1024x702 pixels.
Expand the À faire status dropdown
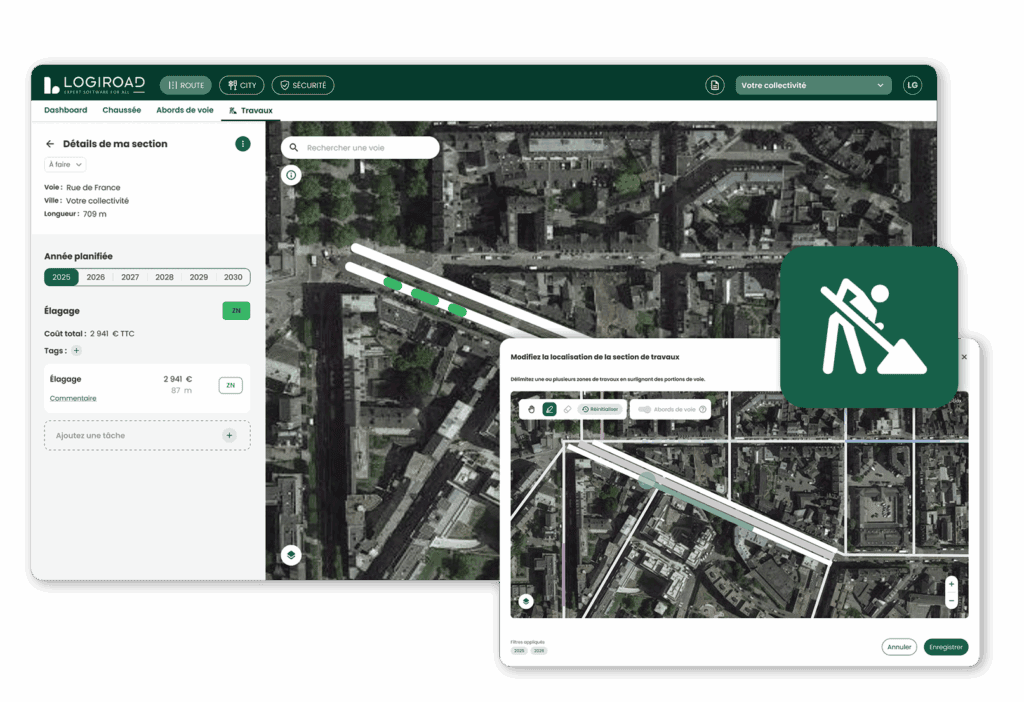click(x=65, y=165)
